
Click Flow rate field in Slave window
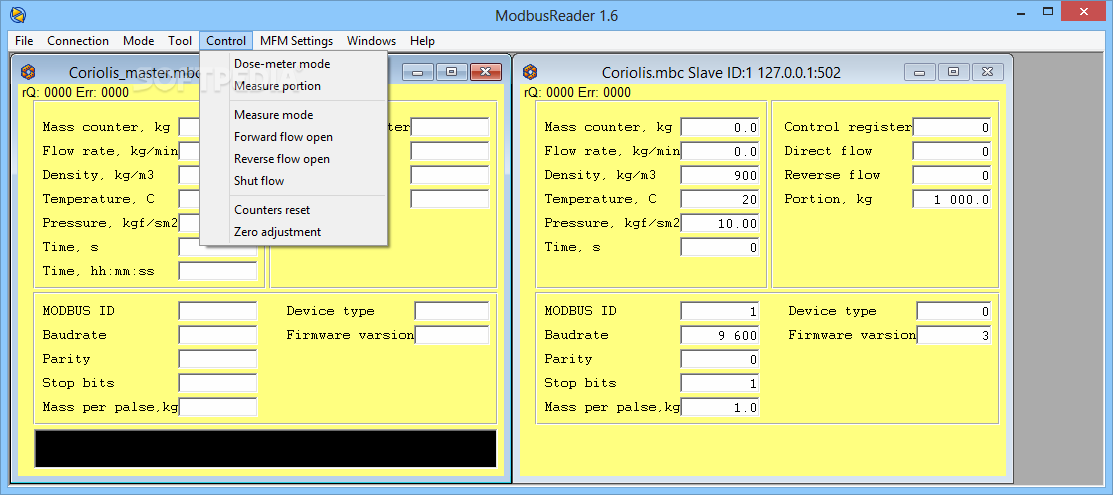(720, 151)
